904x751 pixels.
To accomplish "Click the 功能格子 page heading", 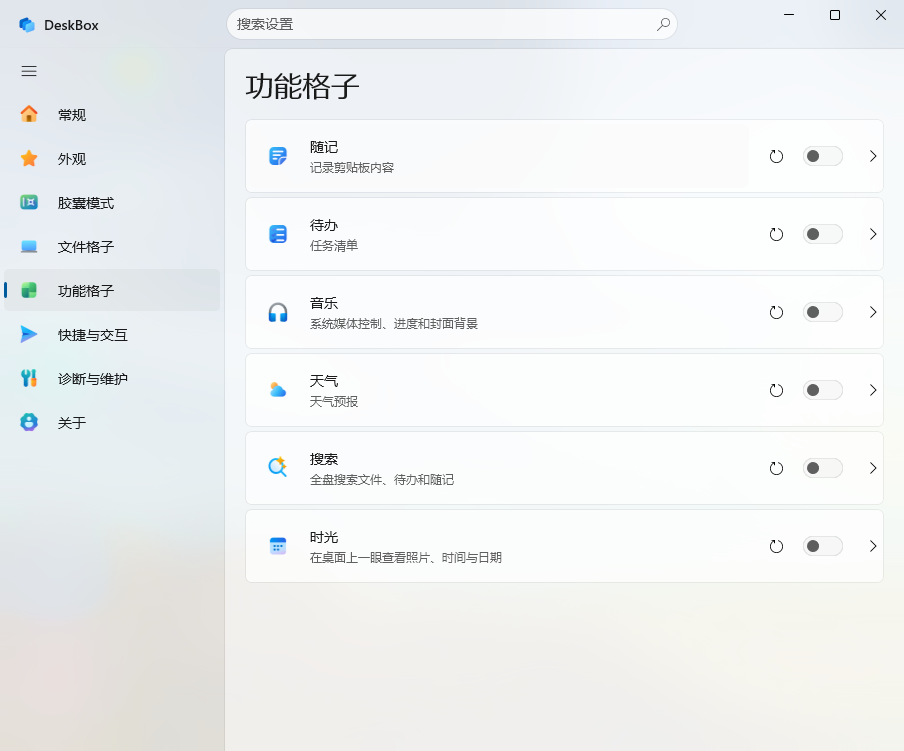I will pyautogui.click(x=302, y=86).
